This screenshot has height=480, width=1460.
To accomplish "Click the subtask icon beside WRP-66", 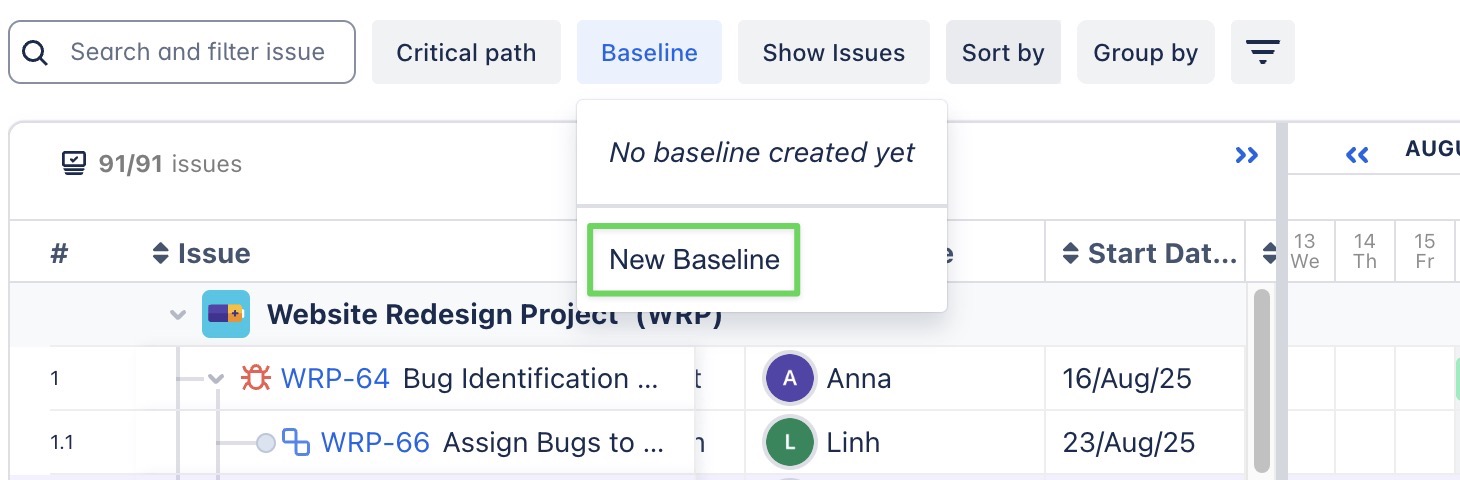I will pos(296,442).
